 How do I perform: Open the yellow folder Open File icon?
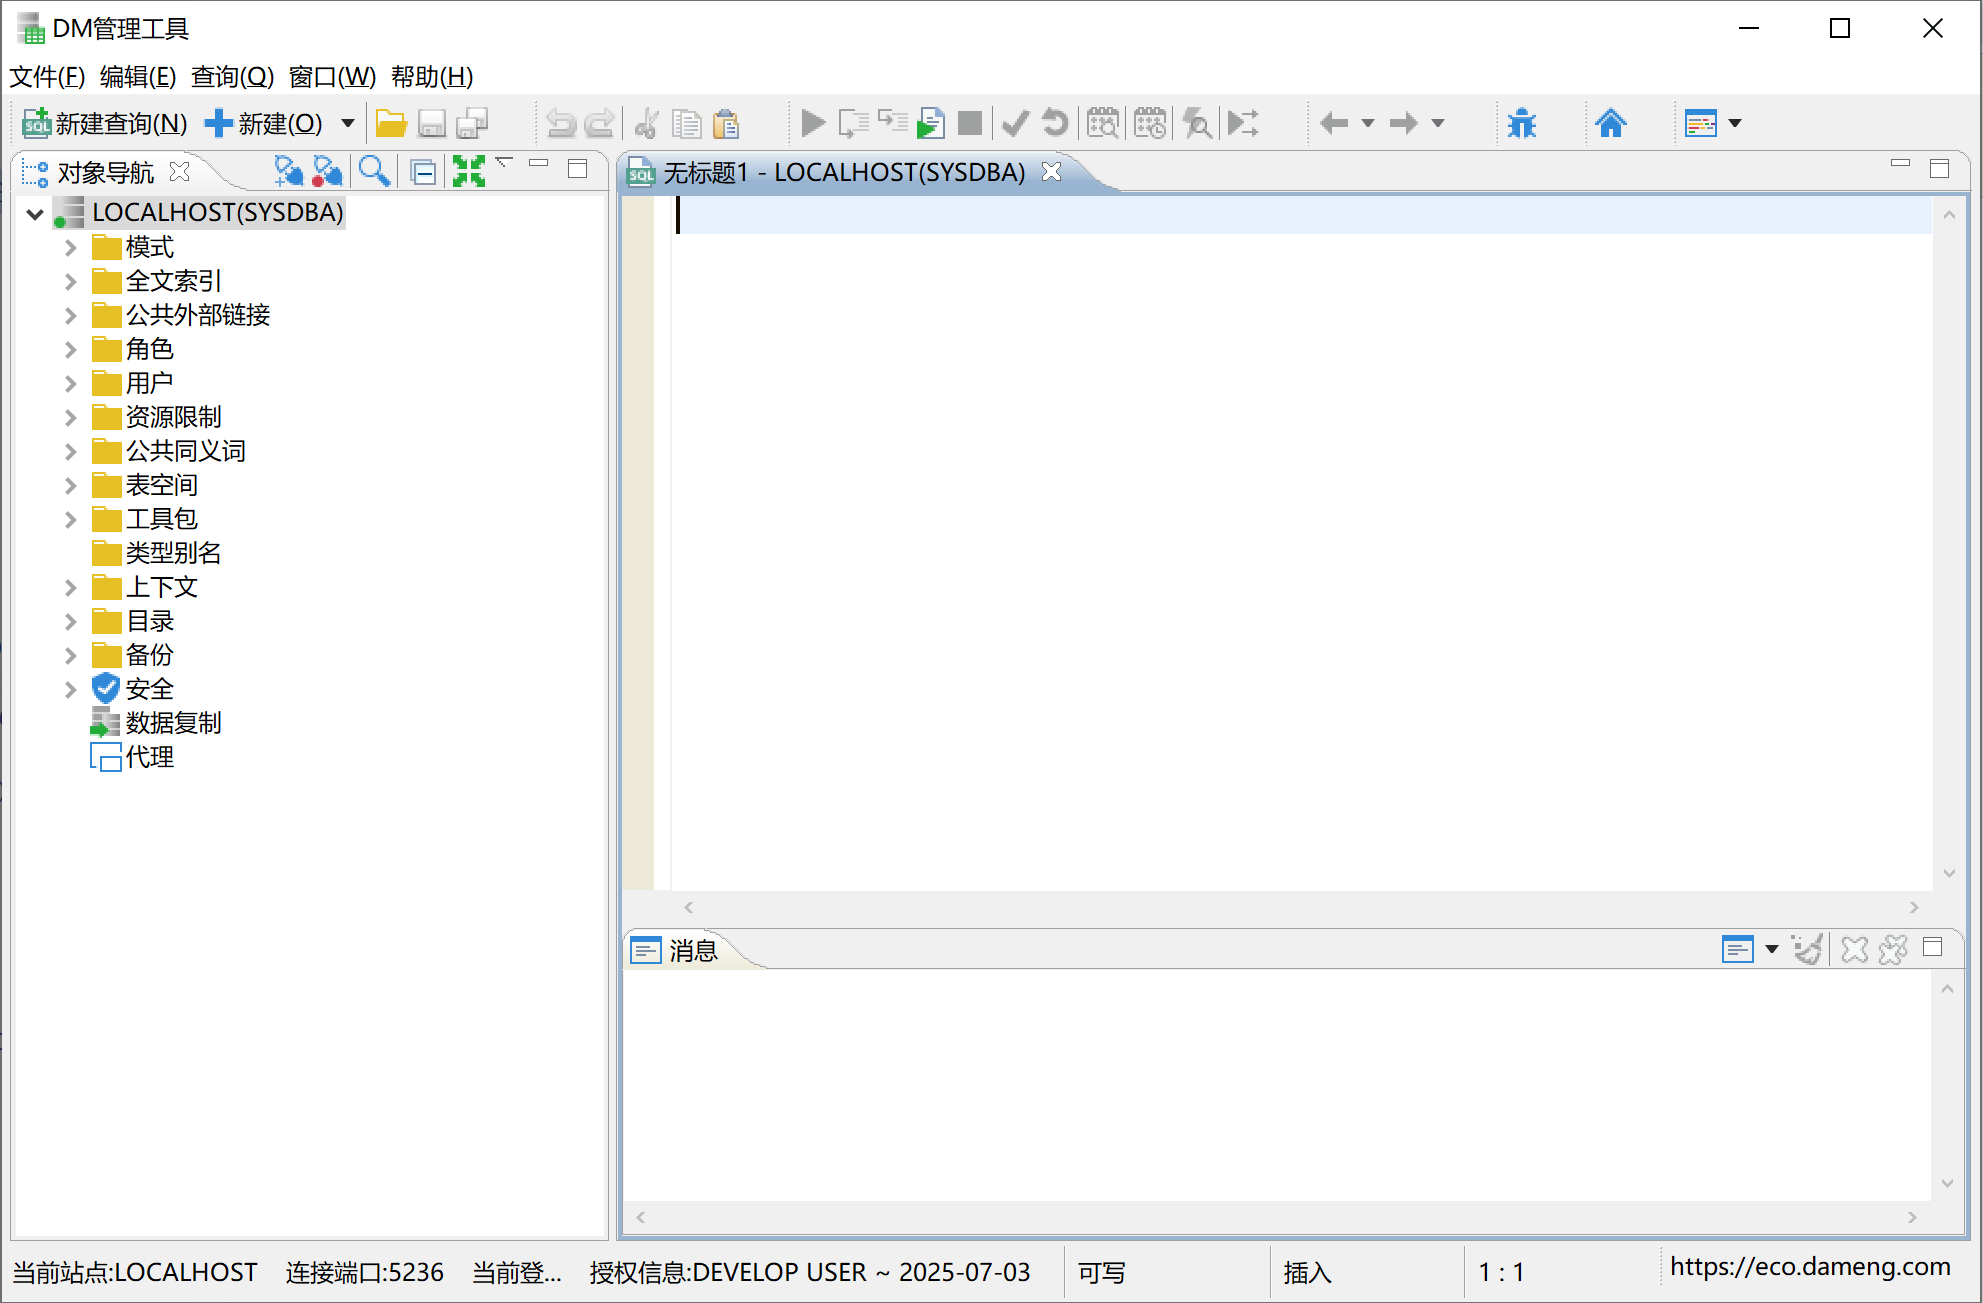[390, 123]
